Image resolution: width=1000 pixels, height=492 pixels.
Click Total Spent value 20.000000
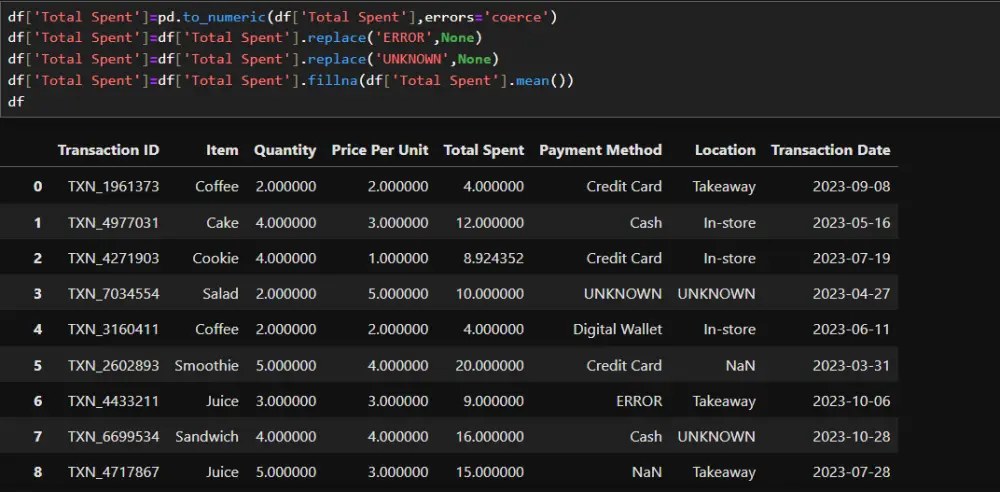[490, 365]
